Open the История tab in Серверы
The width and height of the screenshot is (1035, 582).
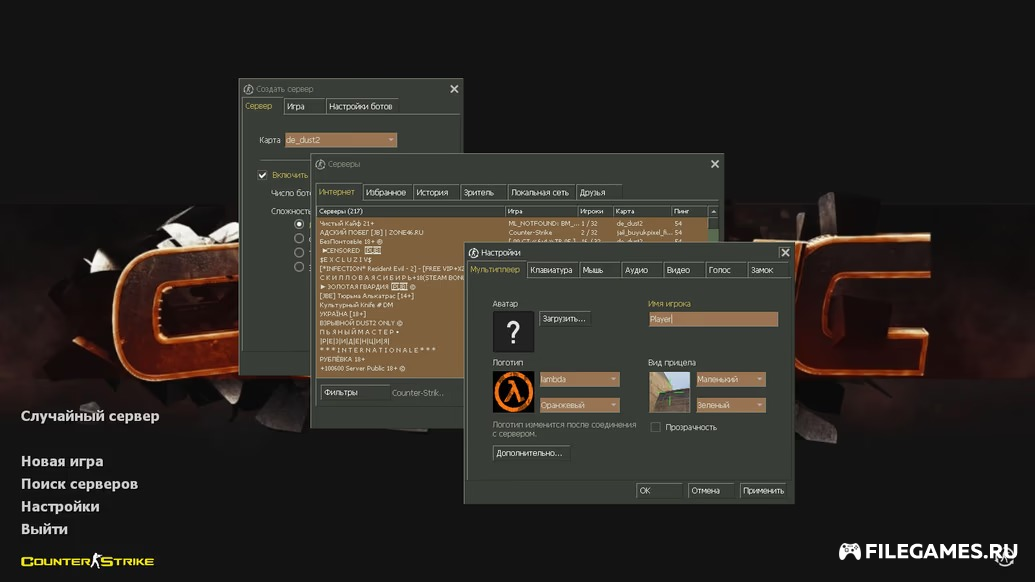[x=436, y=193]
